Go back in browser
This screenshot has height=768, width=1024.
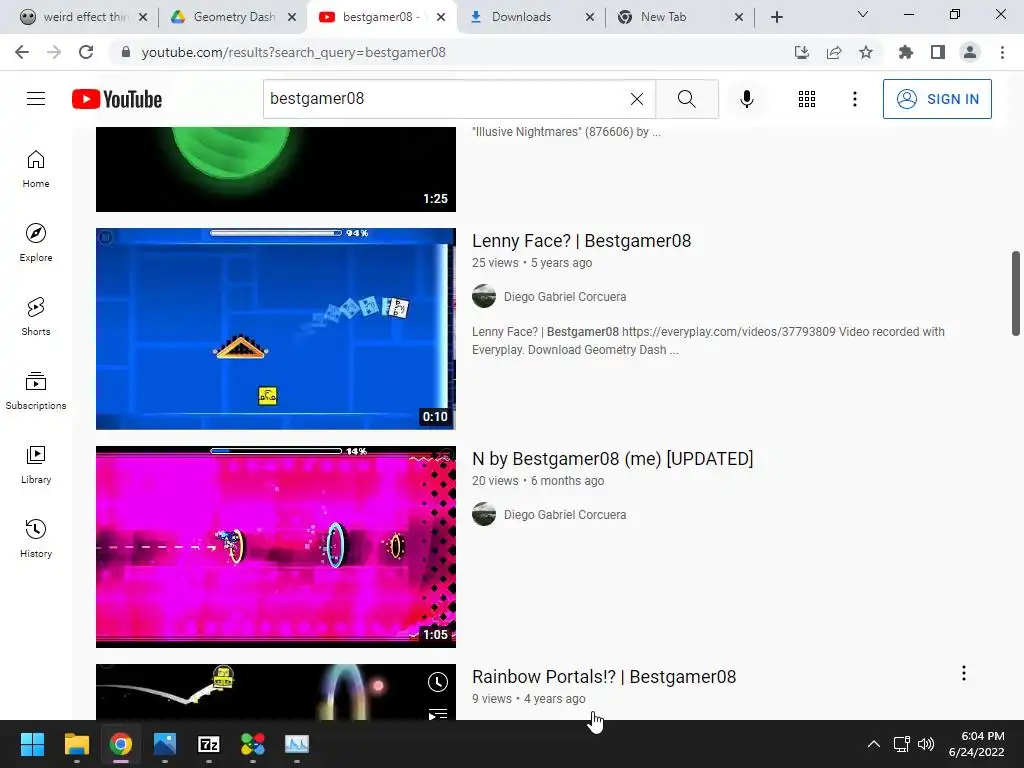pyautogui.click(x=22, y=52)
